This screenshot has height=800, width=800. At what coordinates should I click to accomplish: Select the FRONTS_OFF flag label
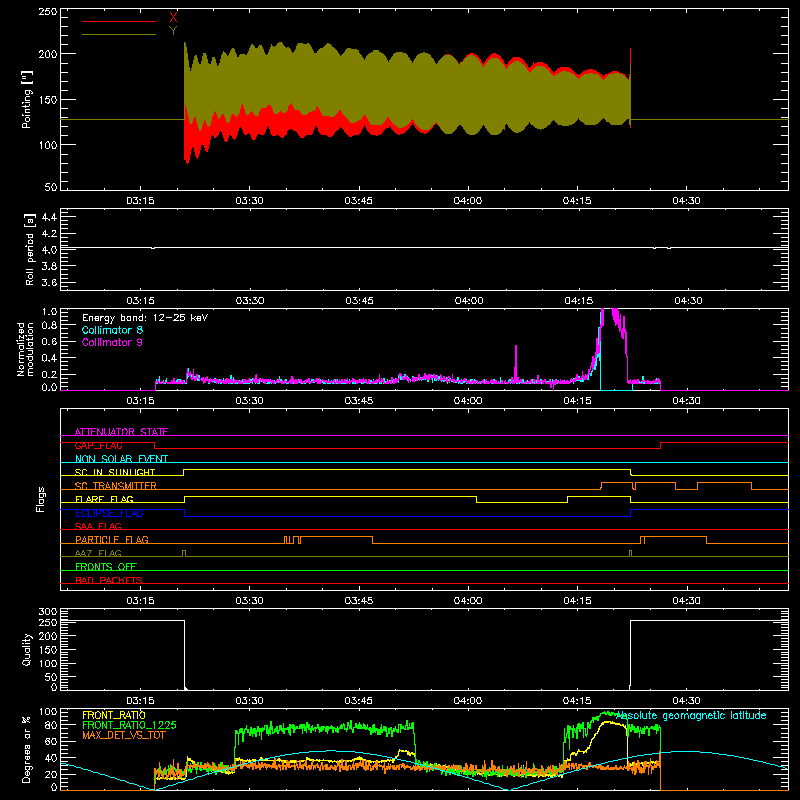106,566
